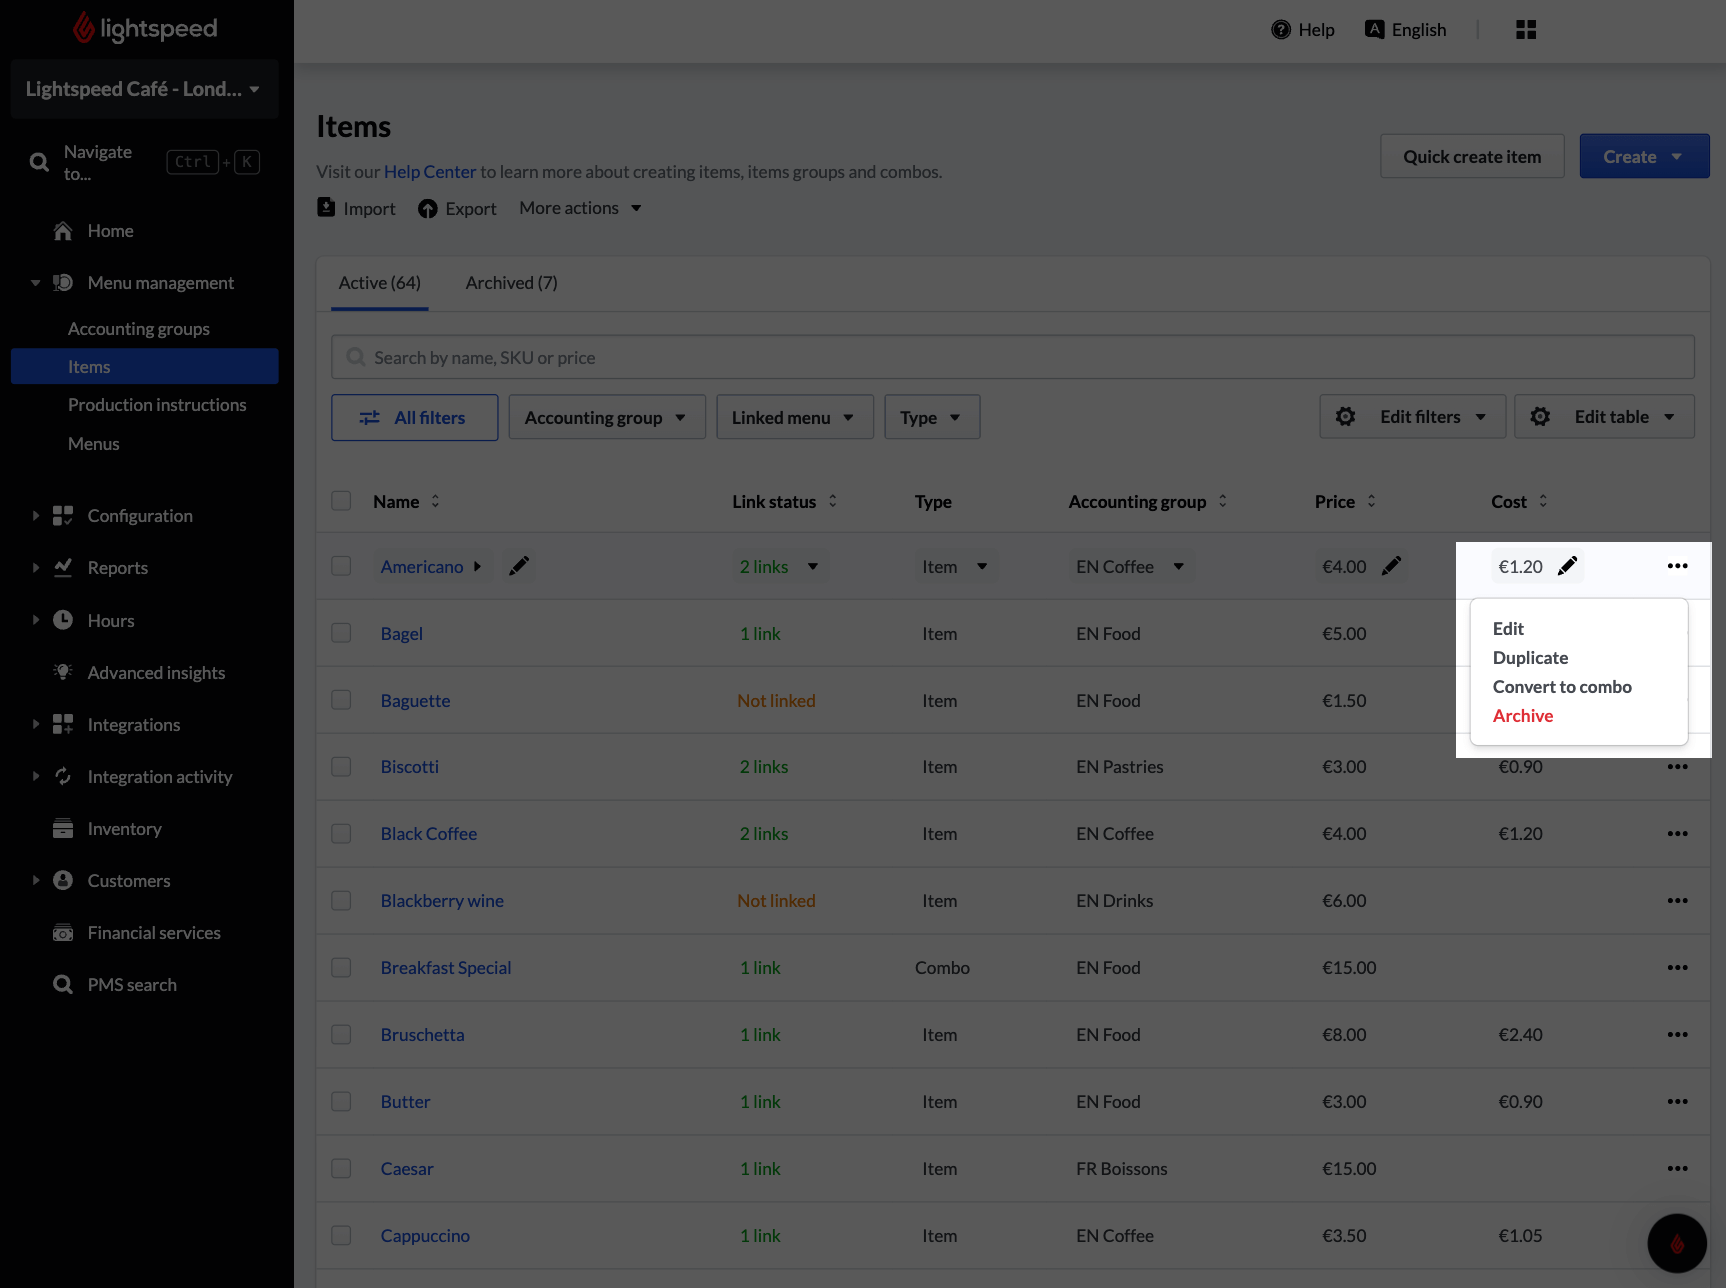Click the search by name, SKU field
This screenshot has width=1726, height=1288.
click(x=1013, y=357)
